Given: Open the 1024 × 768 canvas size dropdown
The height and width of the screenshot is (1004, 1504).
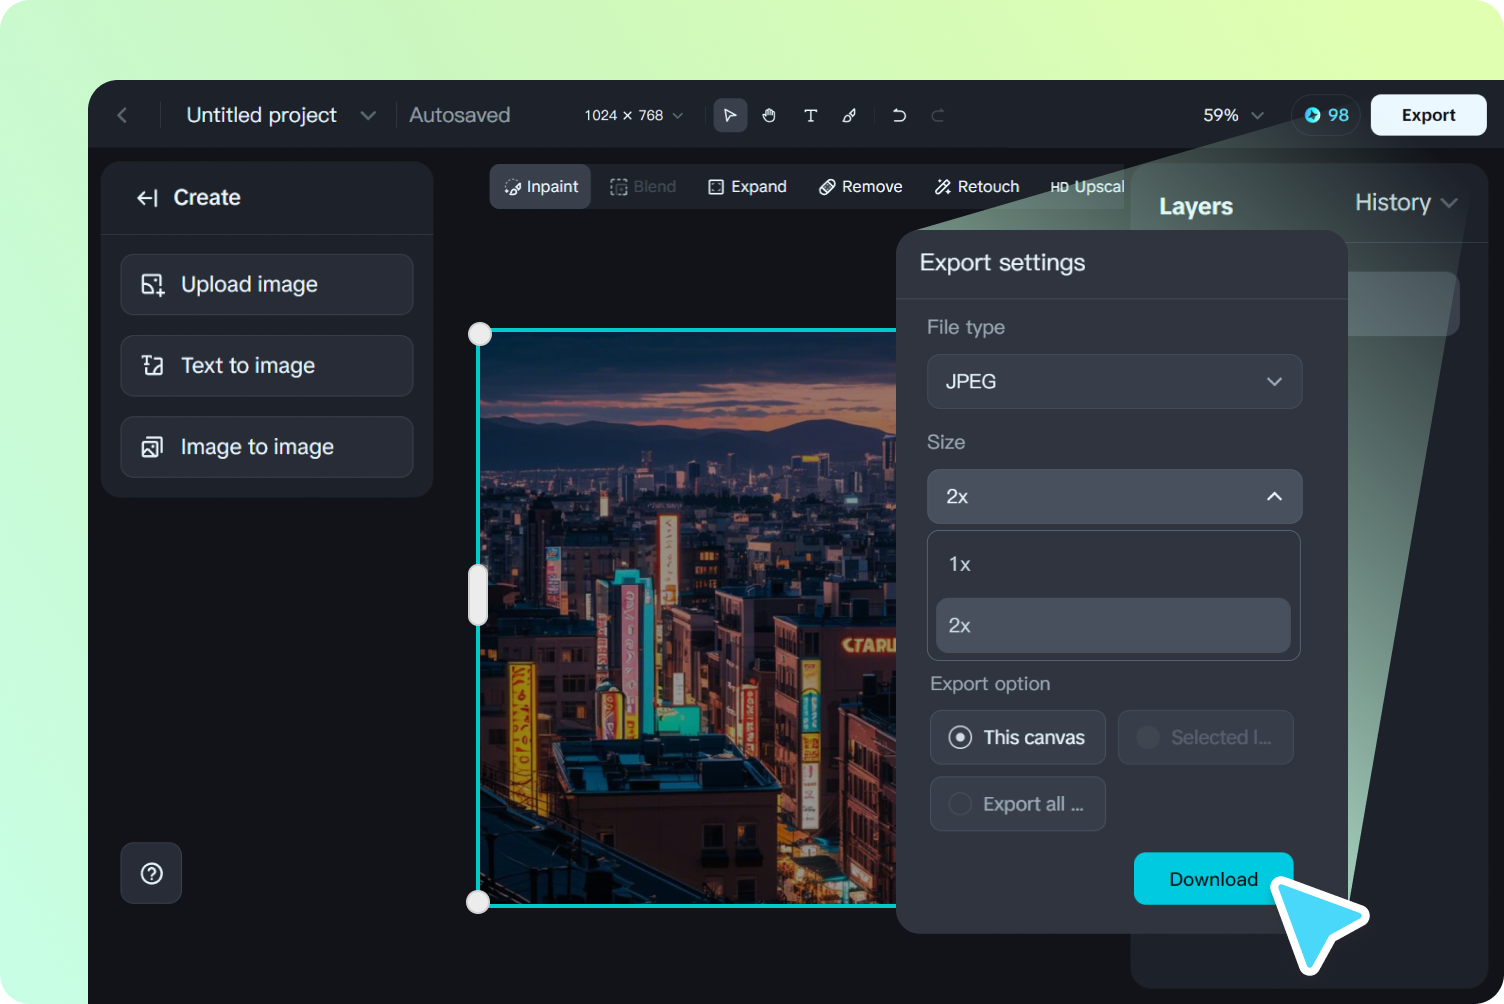Looking at the screenshot, I should [634, 115].
